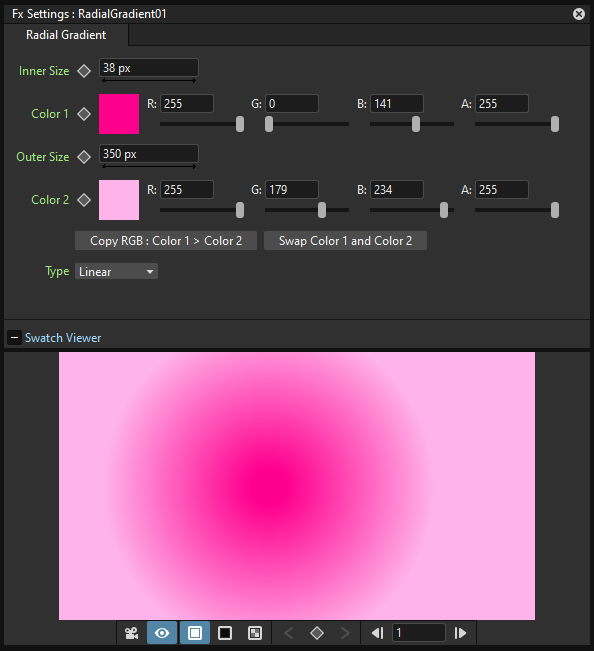Click the Outer Size label
Image resolution: width=594 pixels, height=651 pixels.
coord(43,157)
